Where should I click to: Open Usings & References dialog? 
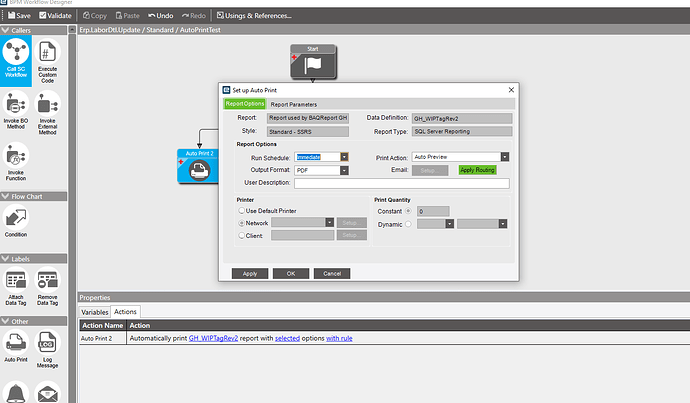click(254, 15)
